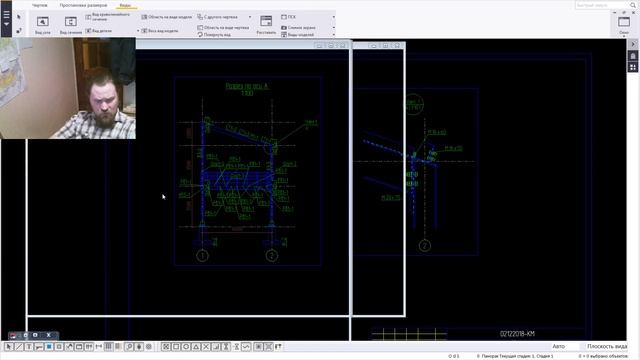Click the arrow select-all switch in bottom toolbar

(9, 347)
